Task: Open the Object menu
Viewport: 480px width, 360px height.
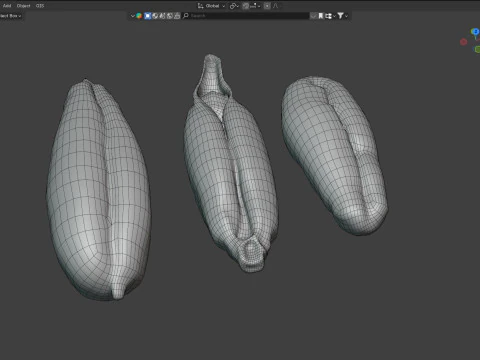Action: click(23, 6)
